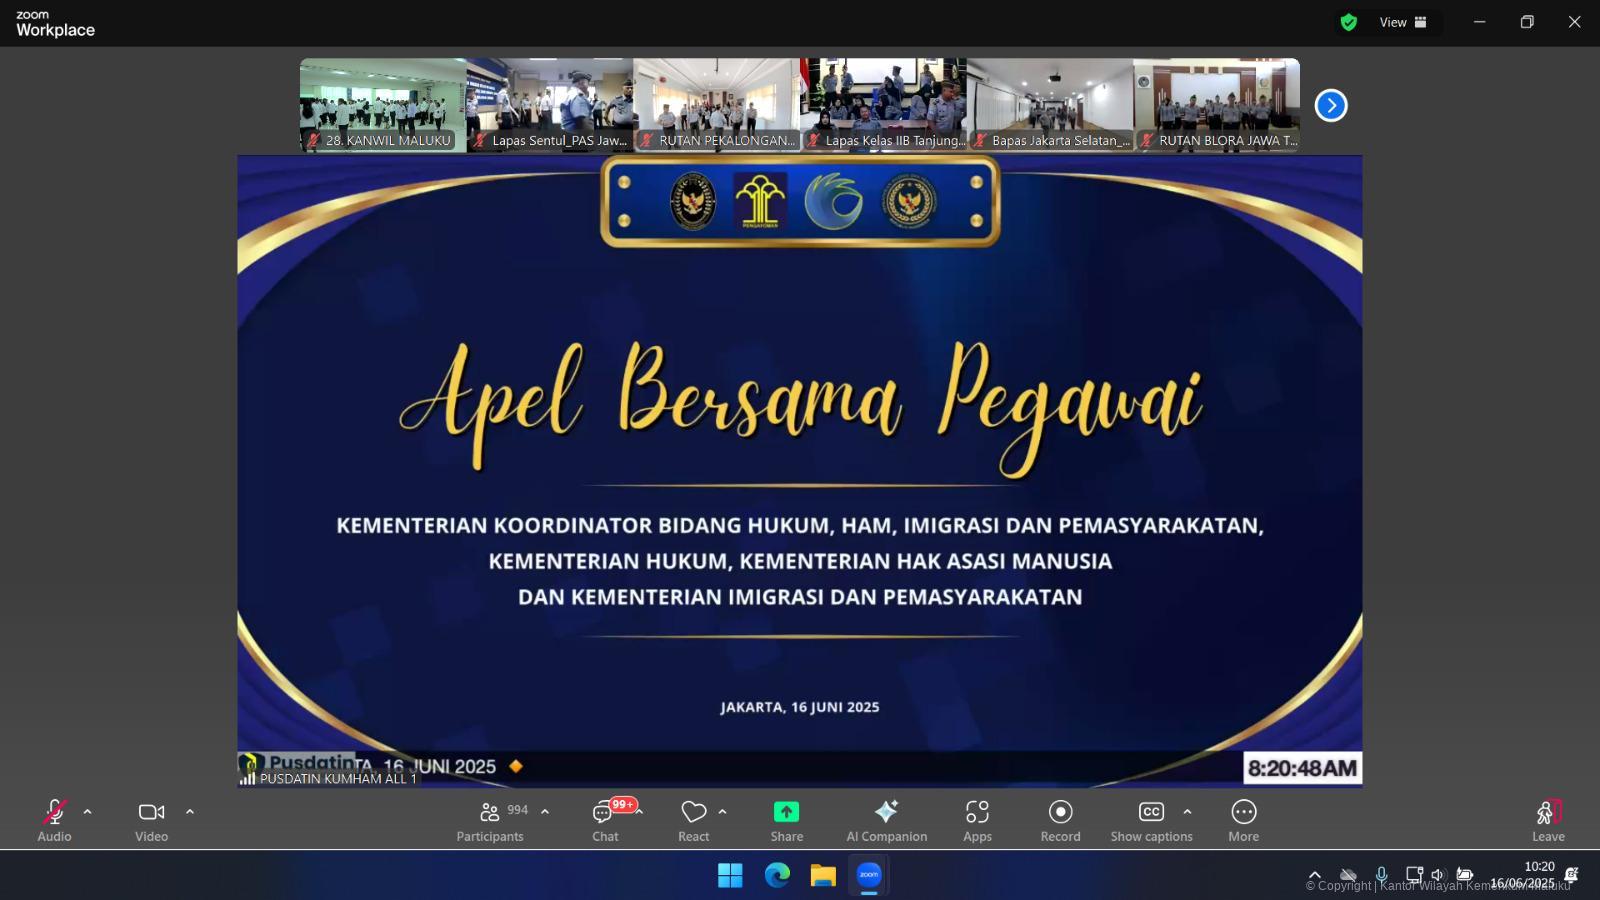The width and height of the screenshot is (1600, 900).
Task: Show next participant thumbnails with arrow
Action: pyautogui.click(x=1331, y=105)
